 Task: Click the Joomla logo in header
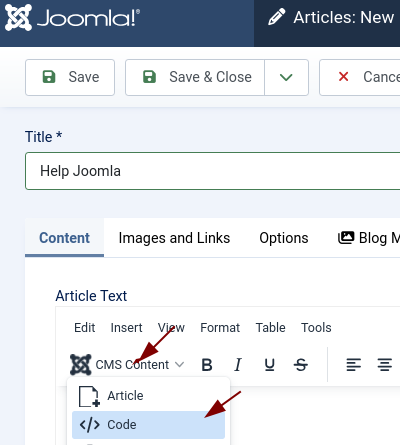pos(72,18)
